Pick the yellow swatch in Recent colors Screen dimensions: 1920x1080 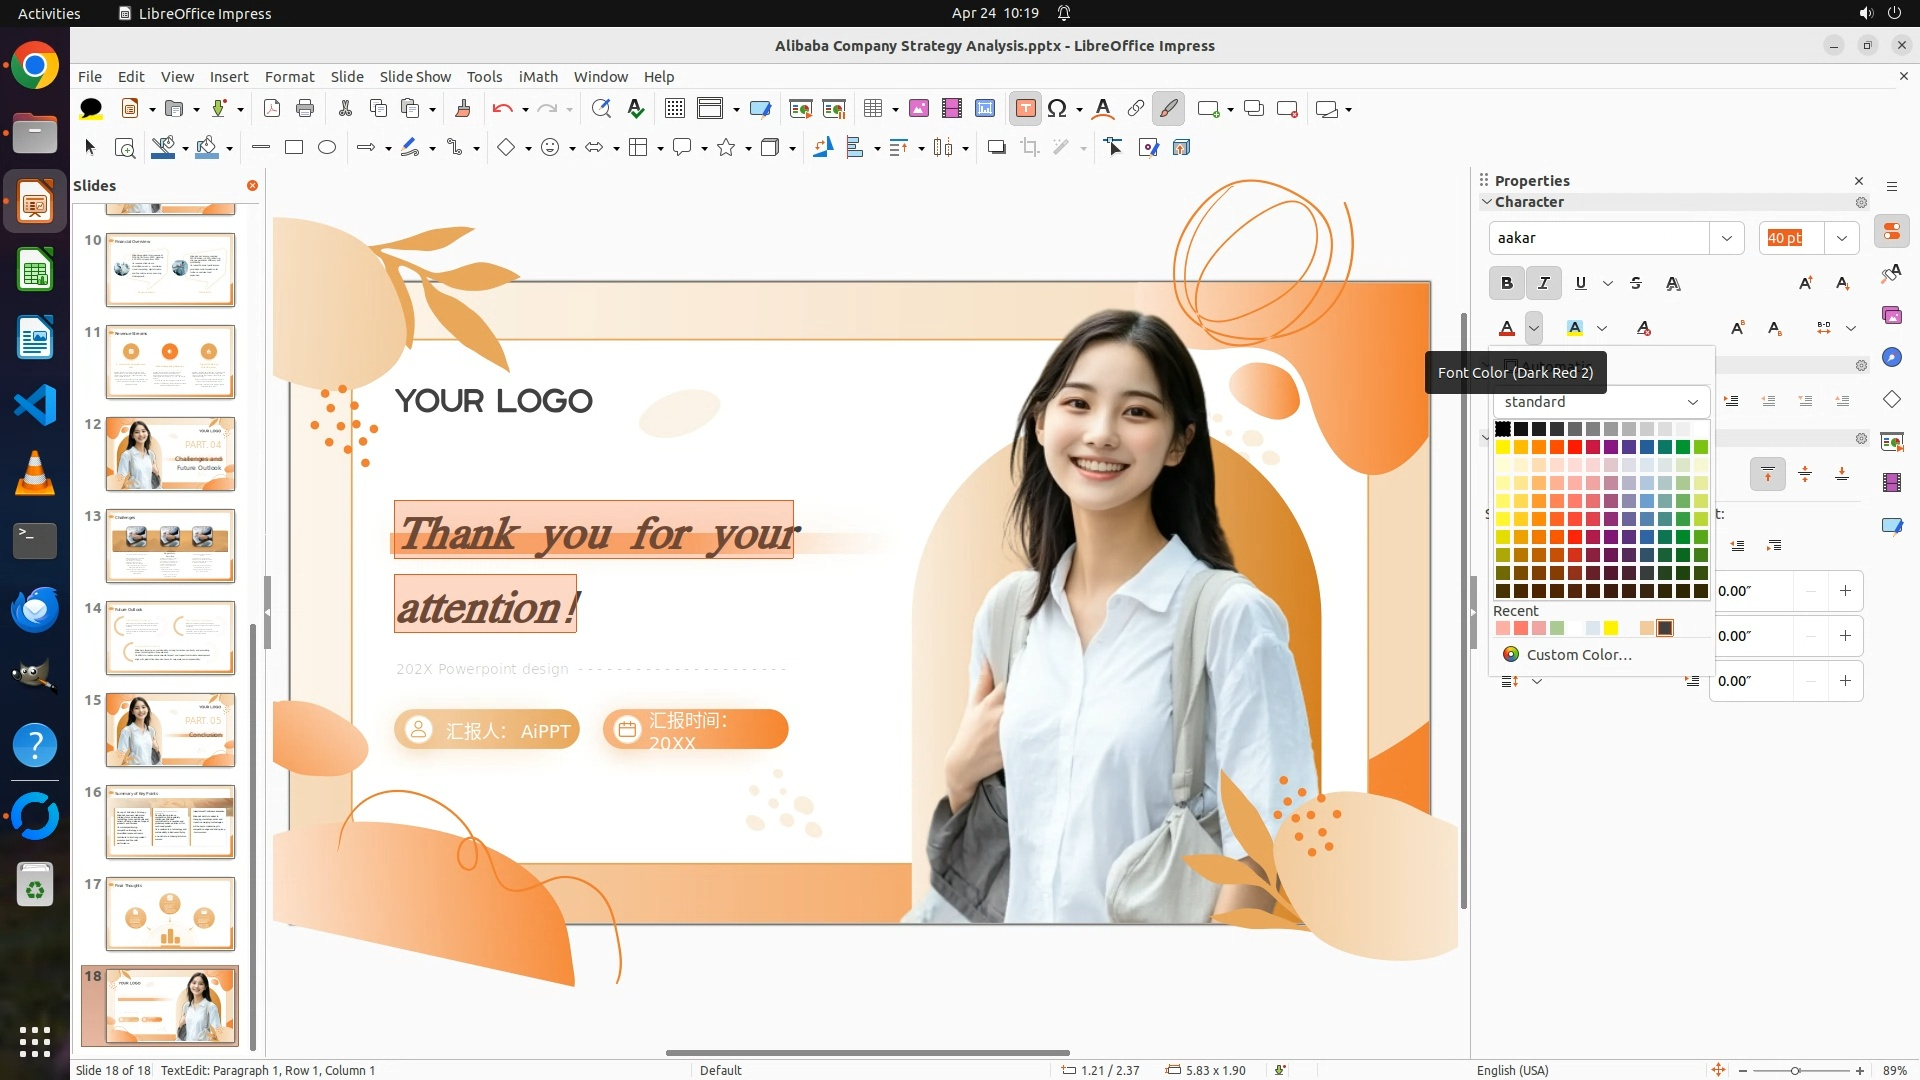(x=1610, y=628)
